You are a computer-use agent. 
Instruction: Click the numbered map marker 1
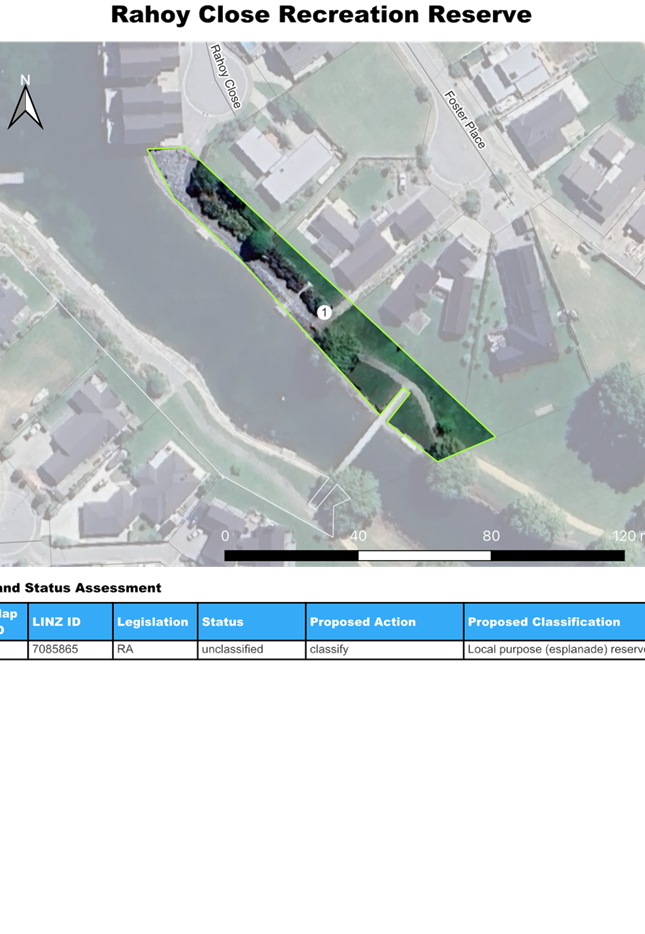[324, 313]
